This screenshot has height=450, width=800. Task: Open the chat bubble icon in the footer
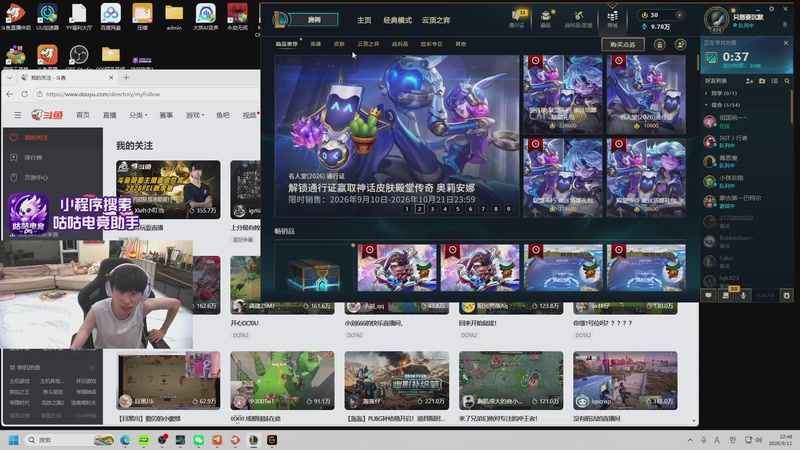point(709,295)
